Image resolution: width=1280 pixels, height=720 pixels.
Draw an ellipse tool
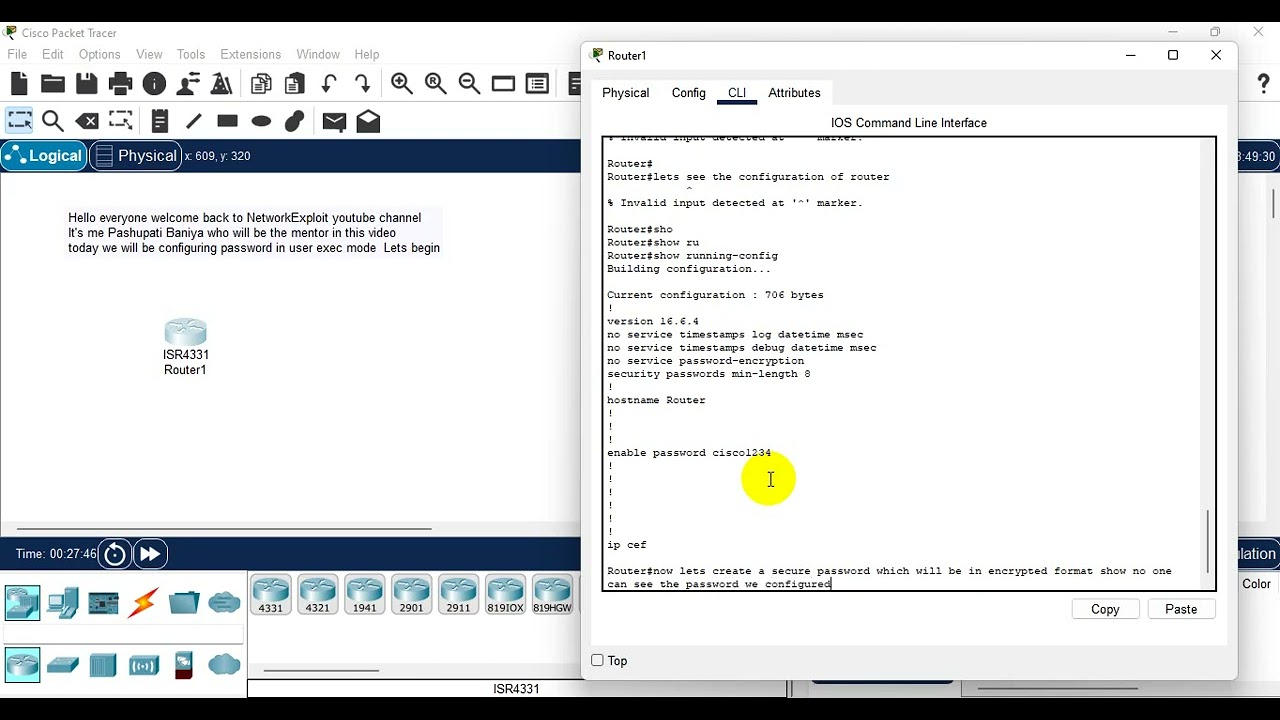click(261, 121)
